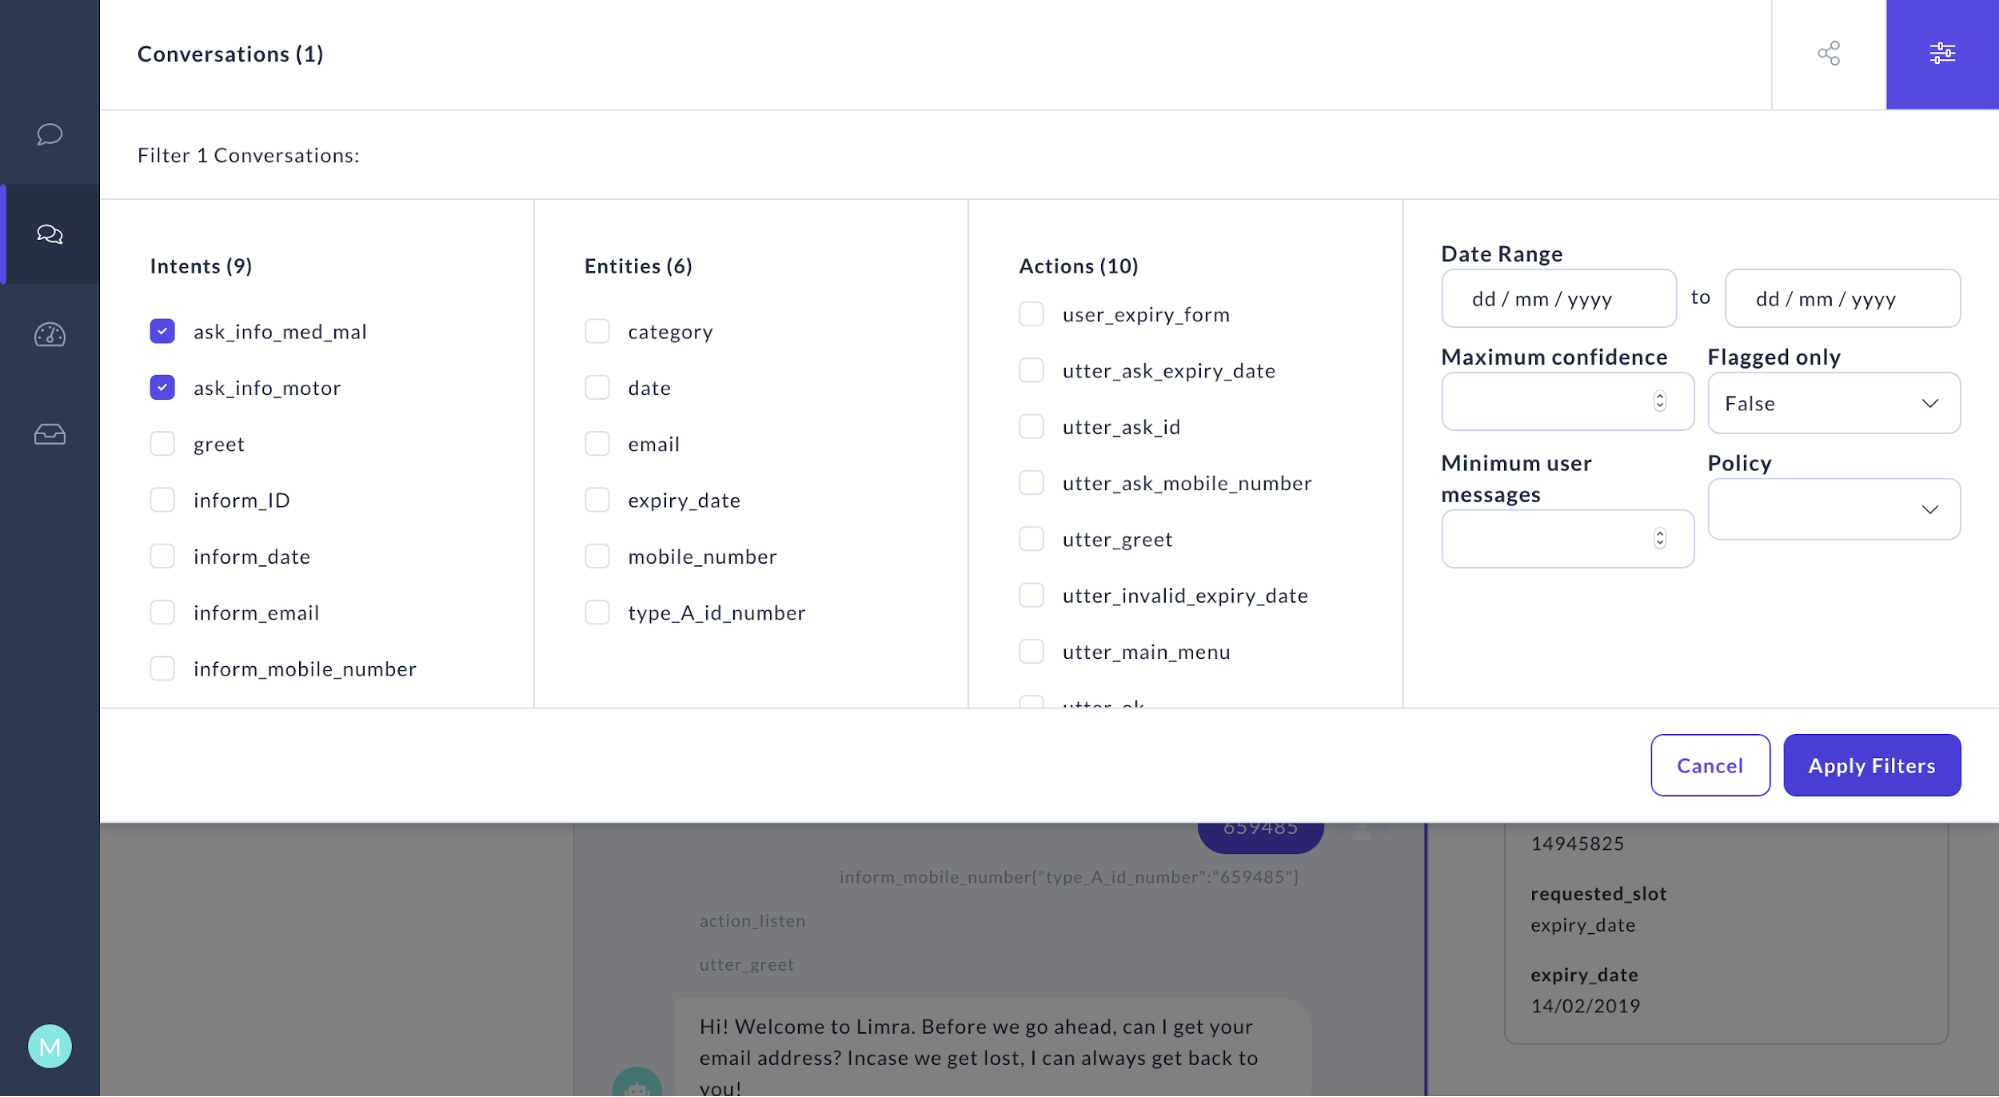Cancel the filter dialog
The image size is (1999, 1097).
click(x=1709, y=765)
